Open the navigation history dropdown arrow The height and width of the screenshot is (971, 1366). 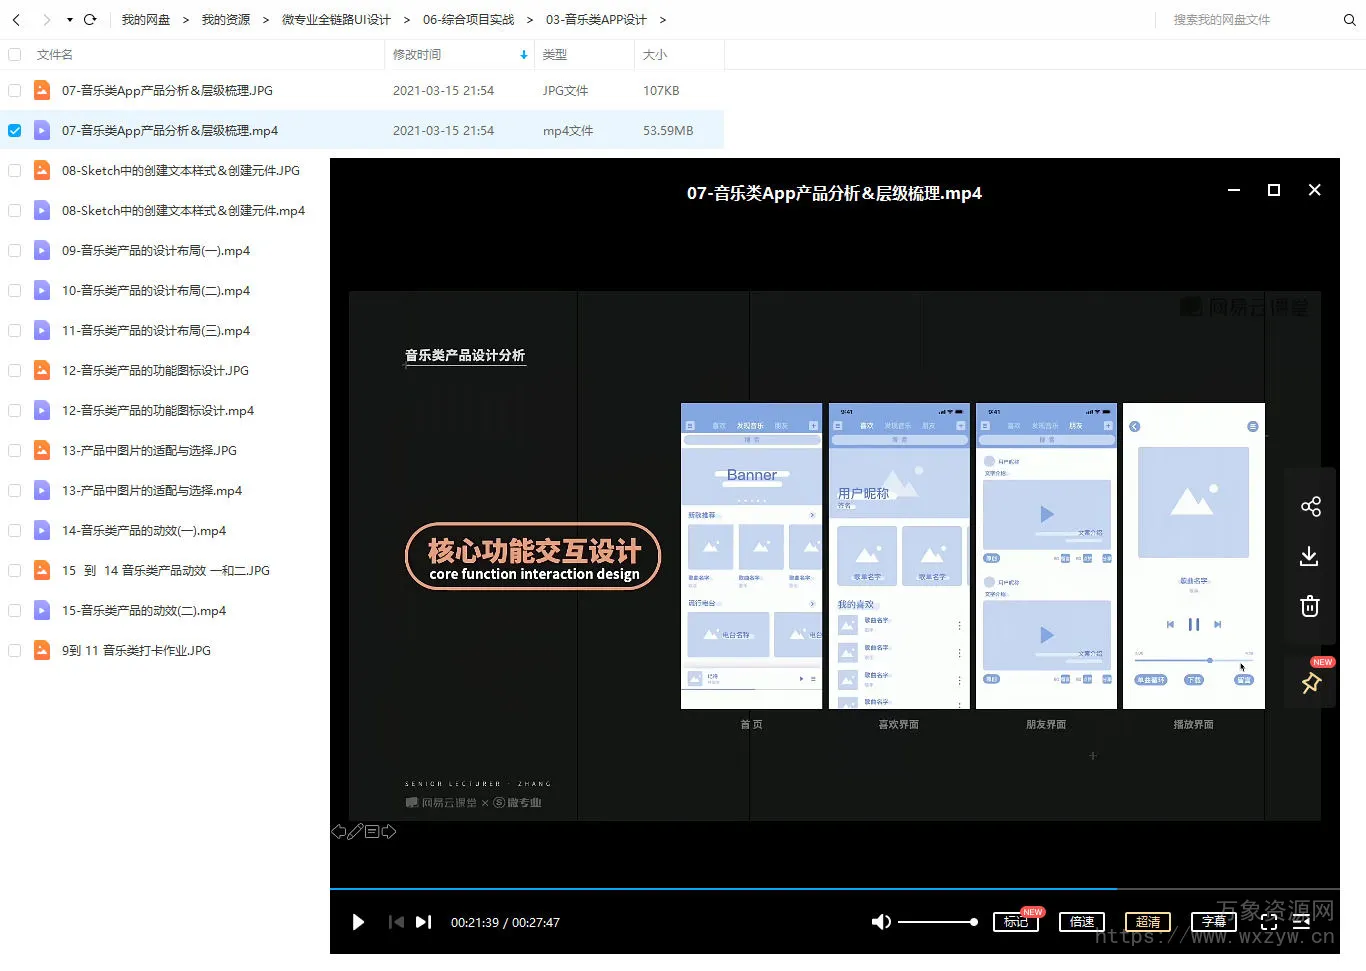[69, 19]
